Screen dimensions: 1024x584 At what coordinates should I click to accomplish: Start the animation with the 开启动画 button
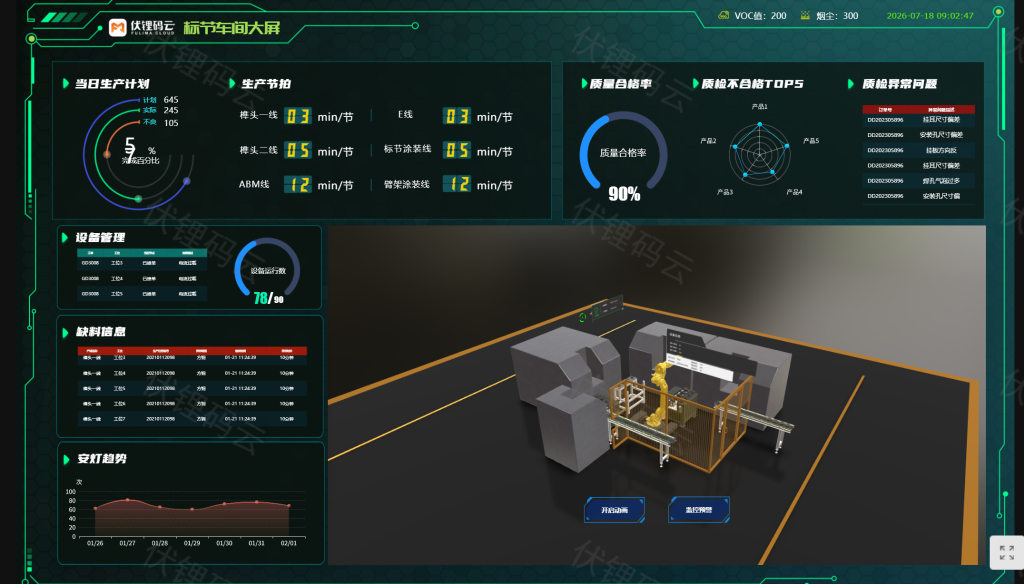(615, 510)
